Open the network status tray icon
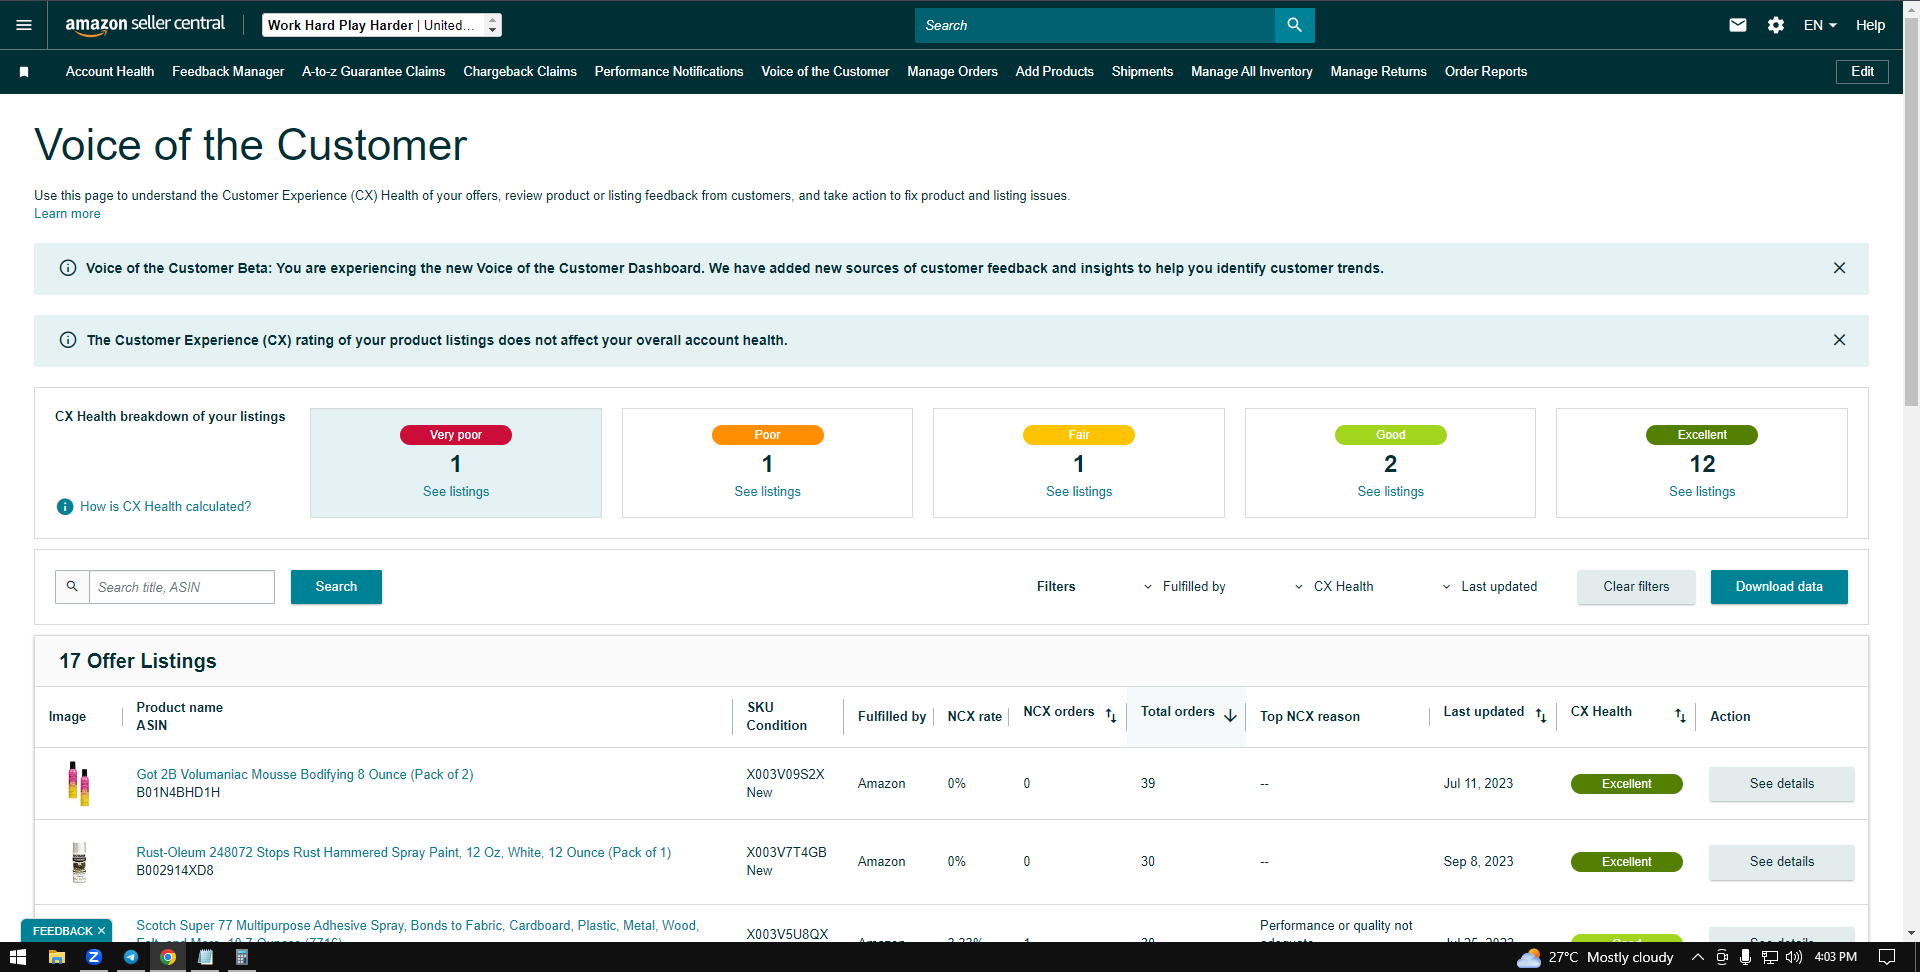Viewport: 1920px width, 972px height. [1769, 957]
